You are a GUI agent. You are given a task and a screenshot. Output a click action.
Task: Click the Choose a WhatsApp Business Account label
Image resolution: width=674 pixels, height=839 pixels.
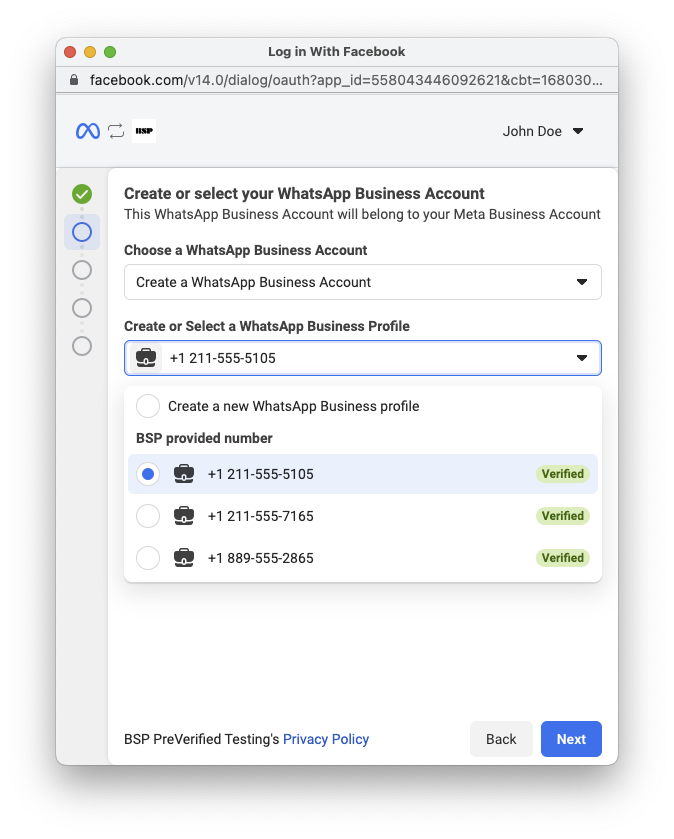pos(246,250)
